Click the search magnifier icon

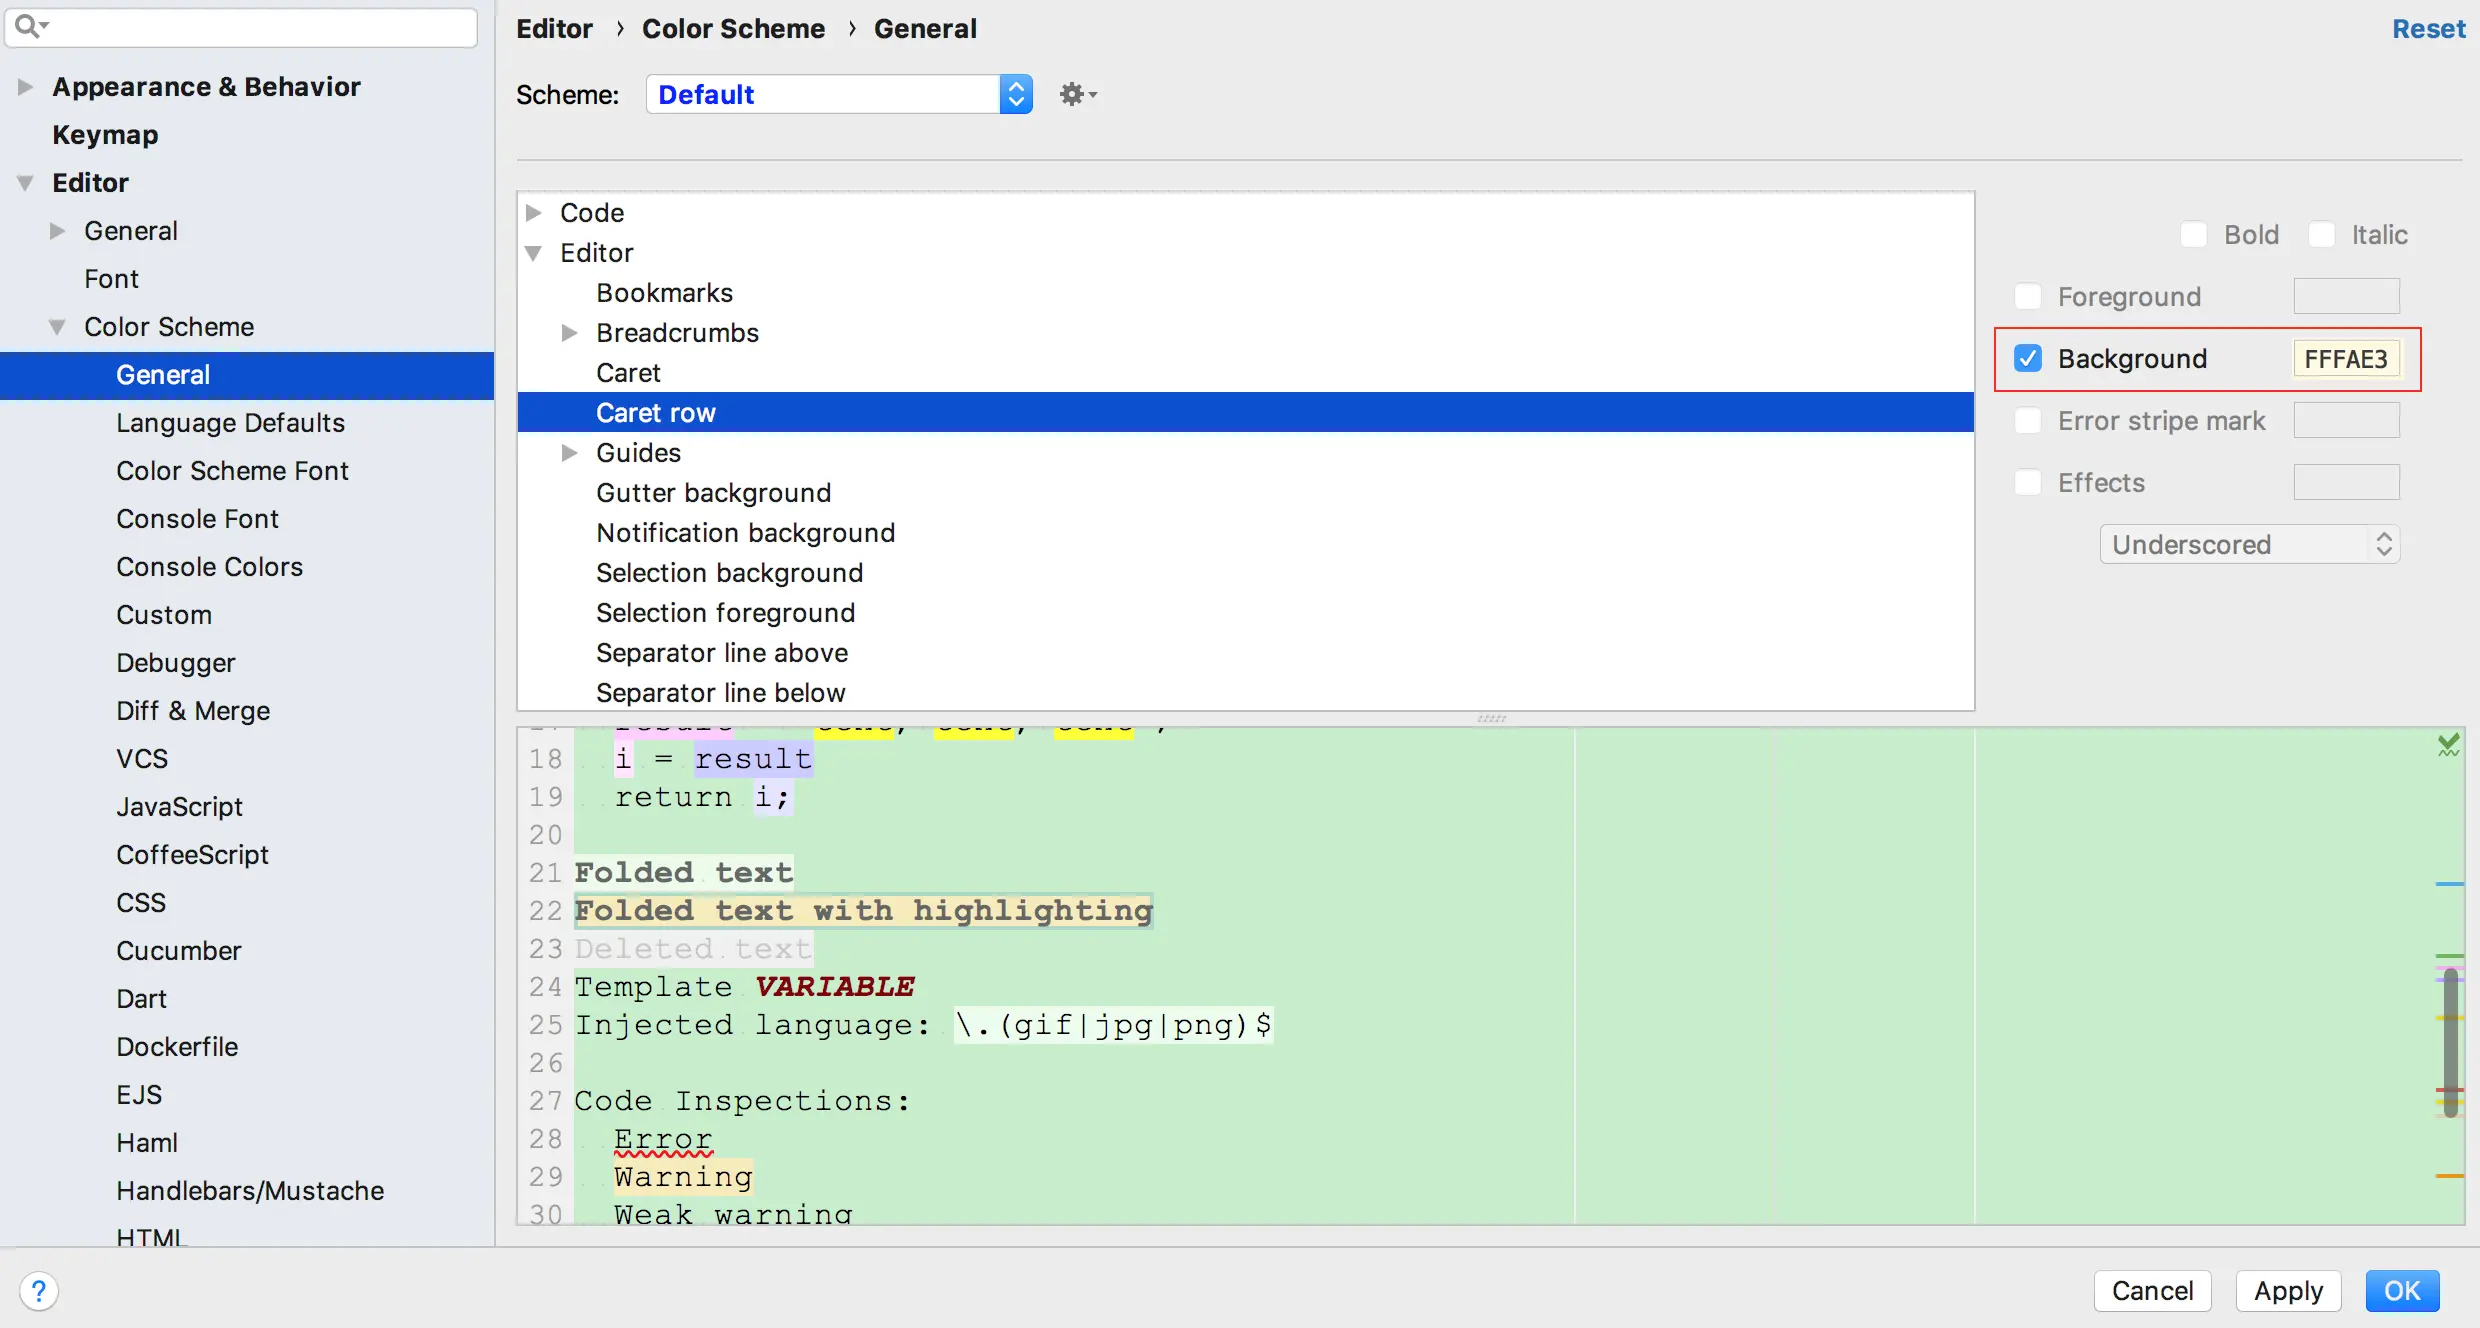tap(29, 26)
